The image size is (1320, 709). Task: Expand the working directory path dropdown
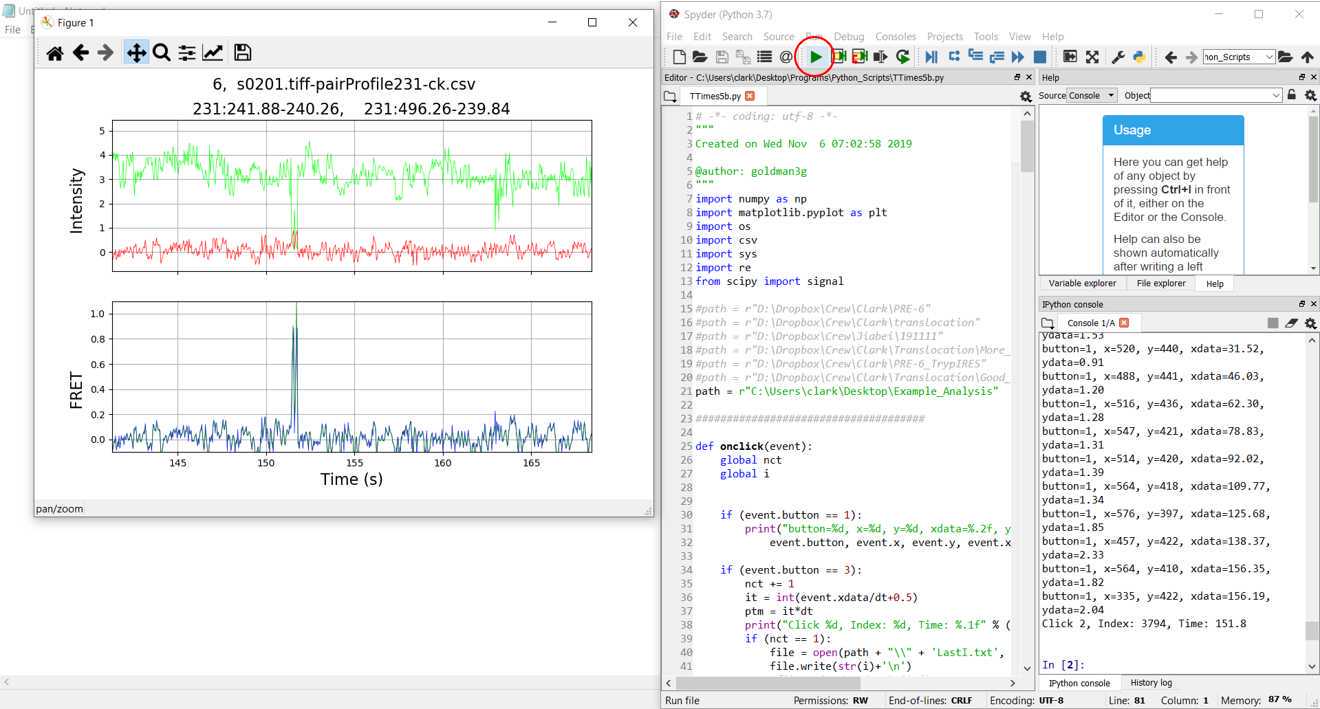tap(1270, 57)
